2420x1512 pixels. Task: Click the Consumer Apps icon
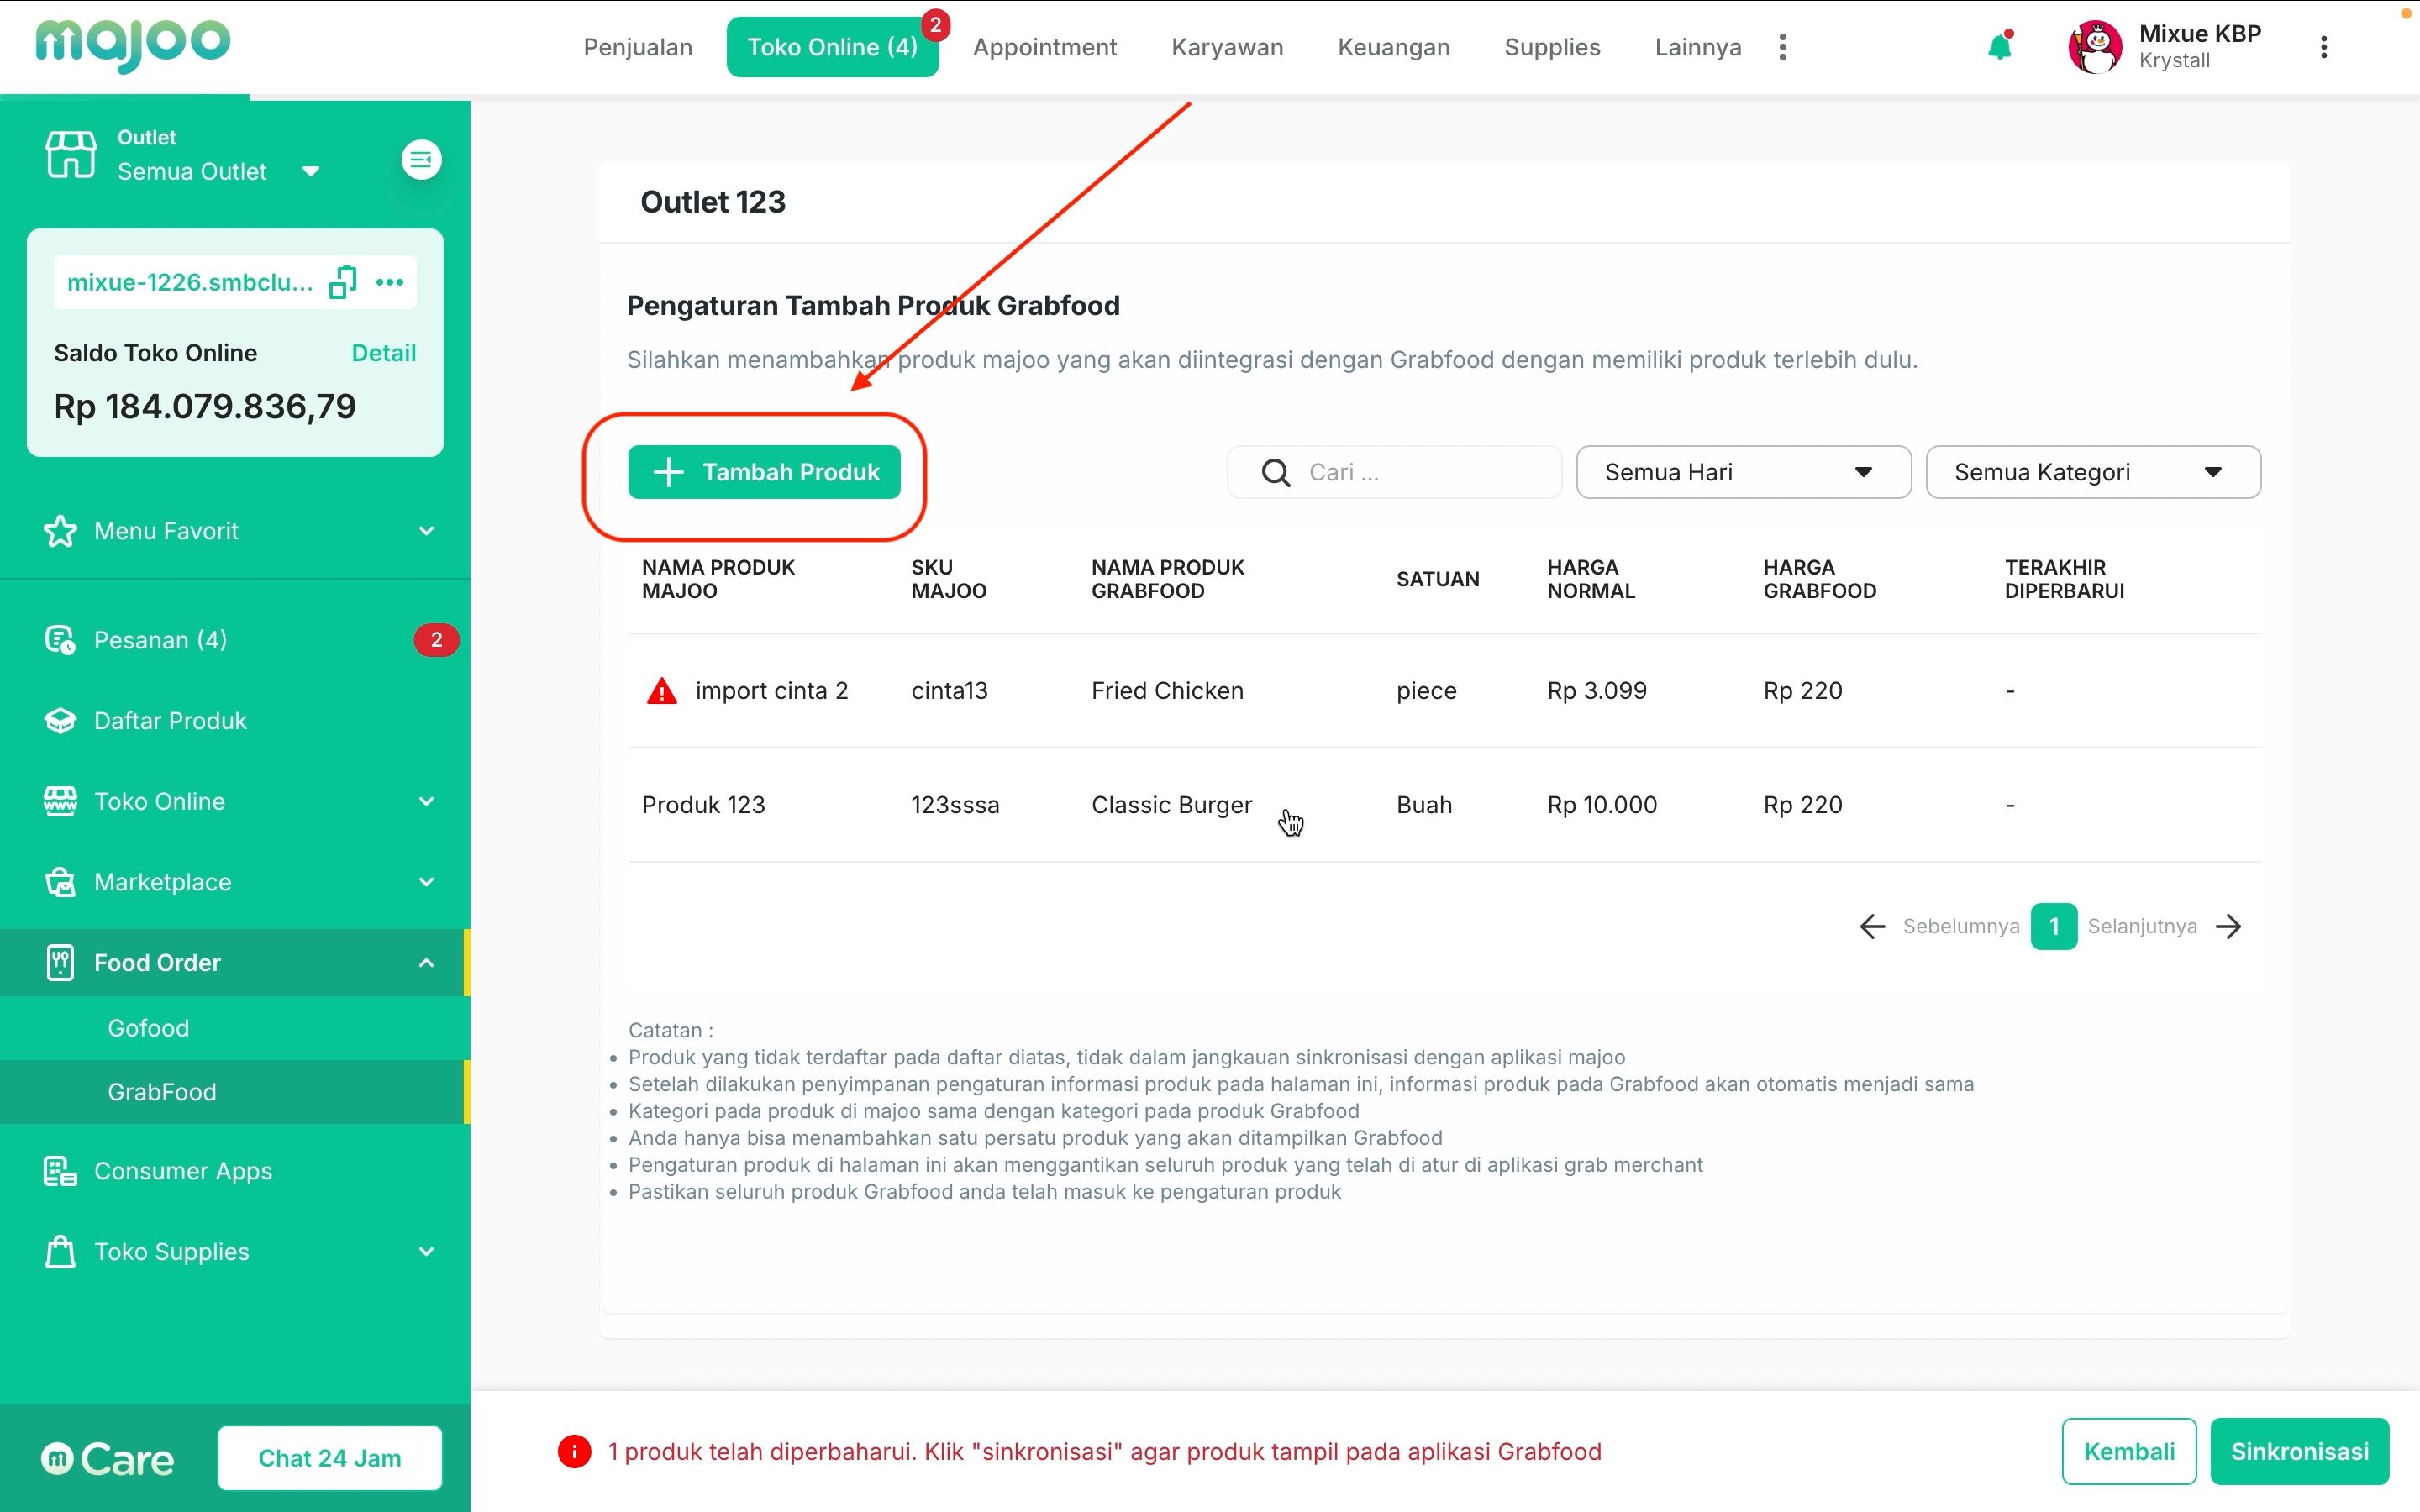(x=60, y=1171)
